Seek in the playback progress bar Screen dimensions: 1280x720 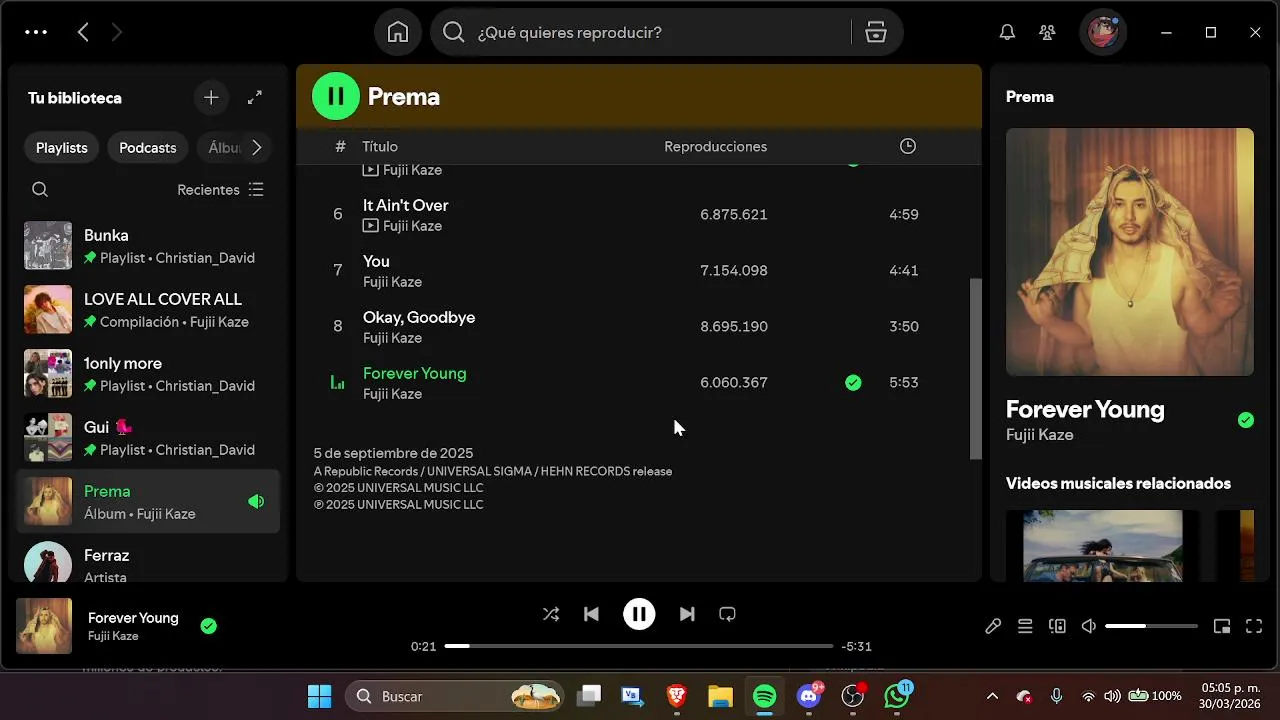click(x=639, y=646)
